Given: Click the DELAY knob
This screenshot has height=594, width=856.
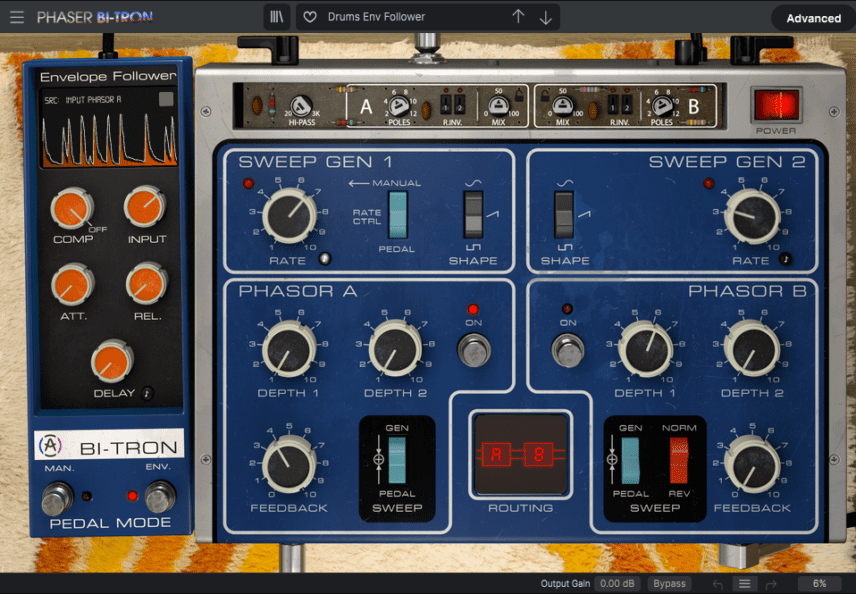Looking at the screenshot, I should click(112, 361).
